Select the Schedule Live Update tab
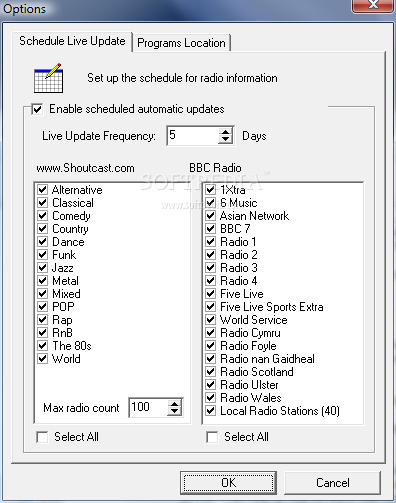Screen dimensions: 396x503 coord(72,41)
